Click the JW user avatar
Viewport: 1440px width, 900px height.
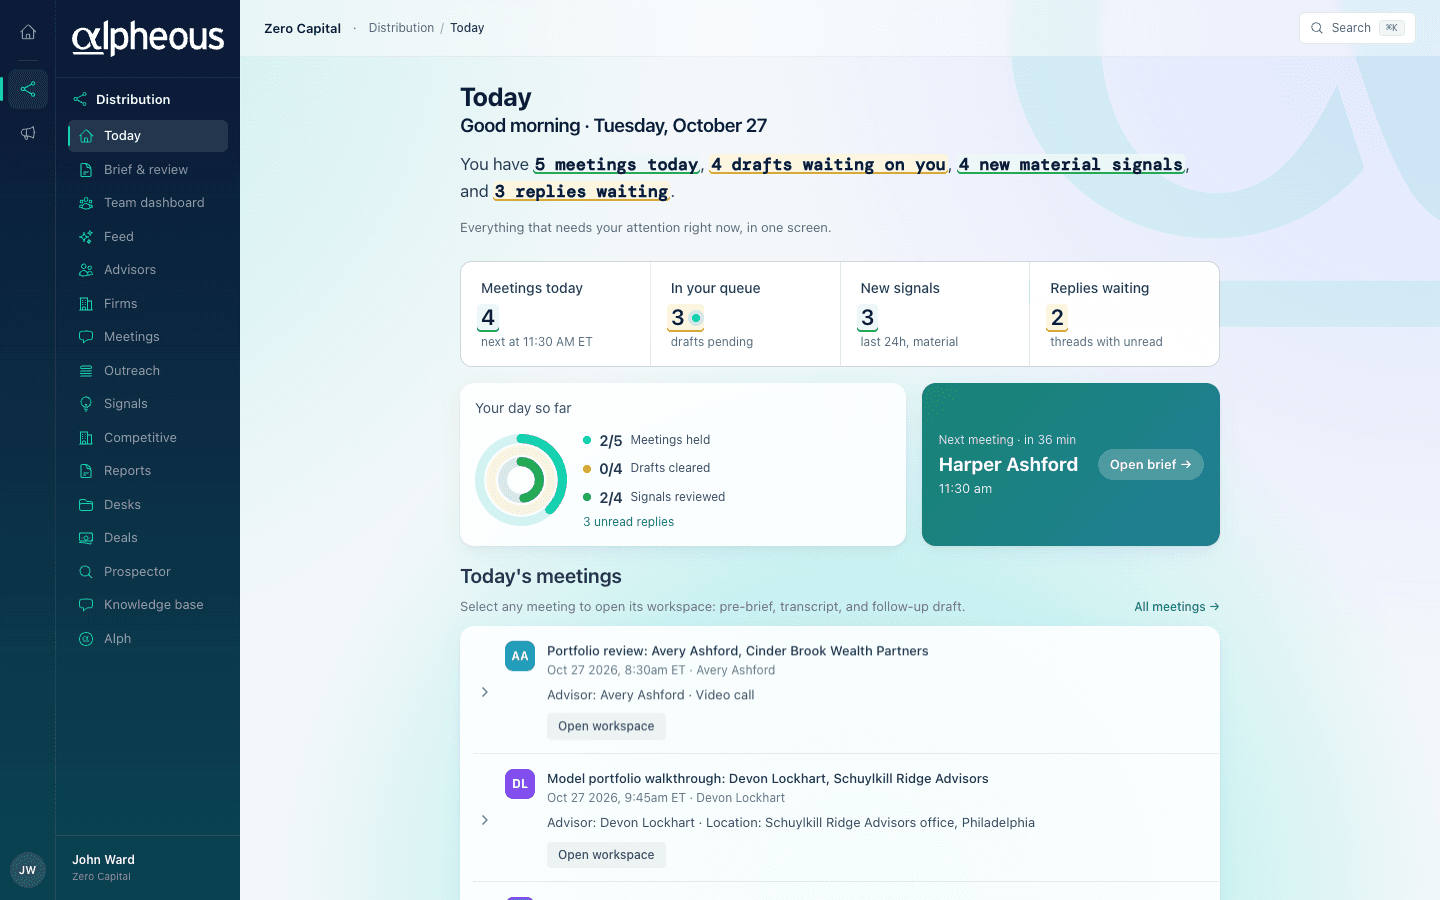click(28, 870)
